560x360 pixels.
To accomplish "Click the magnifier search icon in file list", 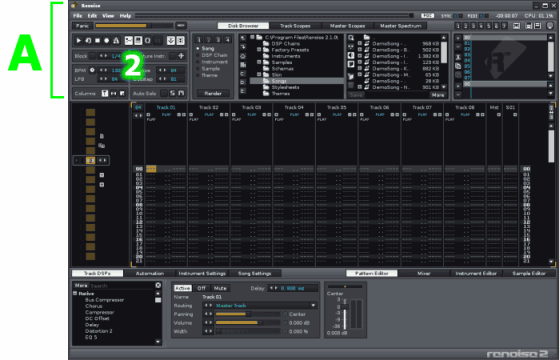I will coord(351,38).
